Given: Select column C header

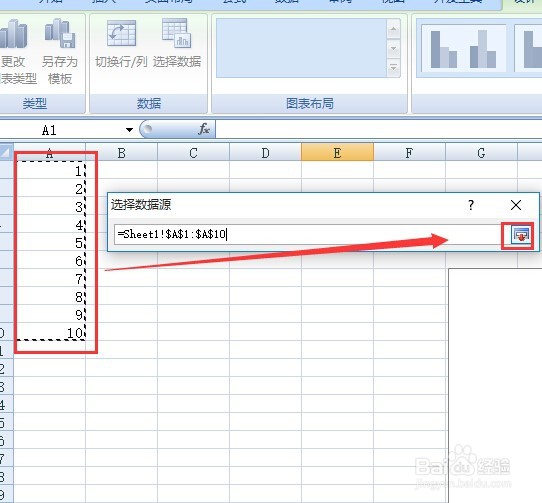Looking at the screenshot, I should [194, 152].
